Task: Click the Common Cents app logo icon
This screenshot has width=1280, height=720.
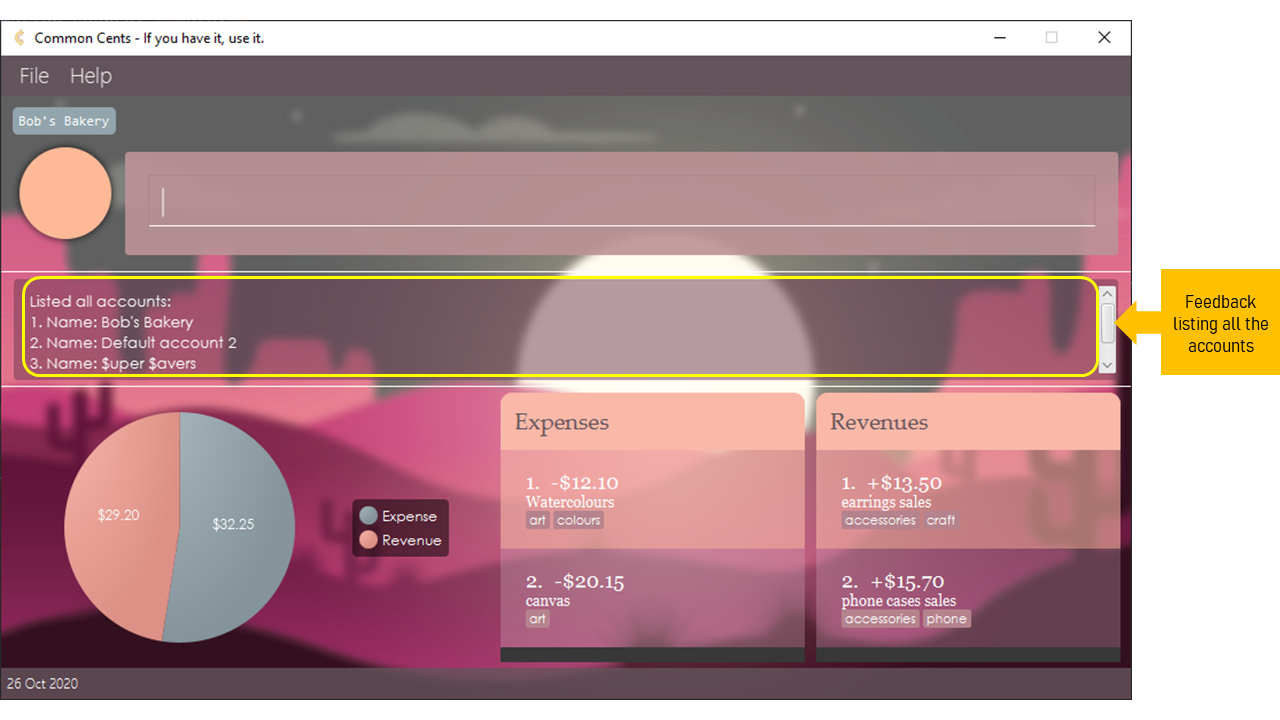Action: [19, 38]
